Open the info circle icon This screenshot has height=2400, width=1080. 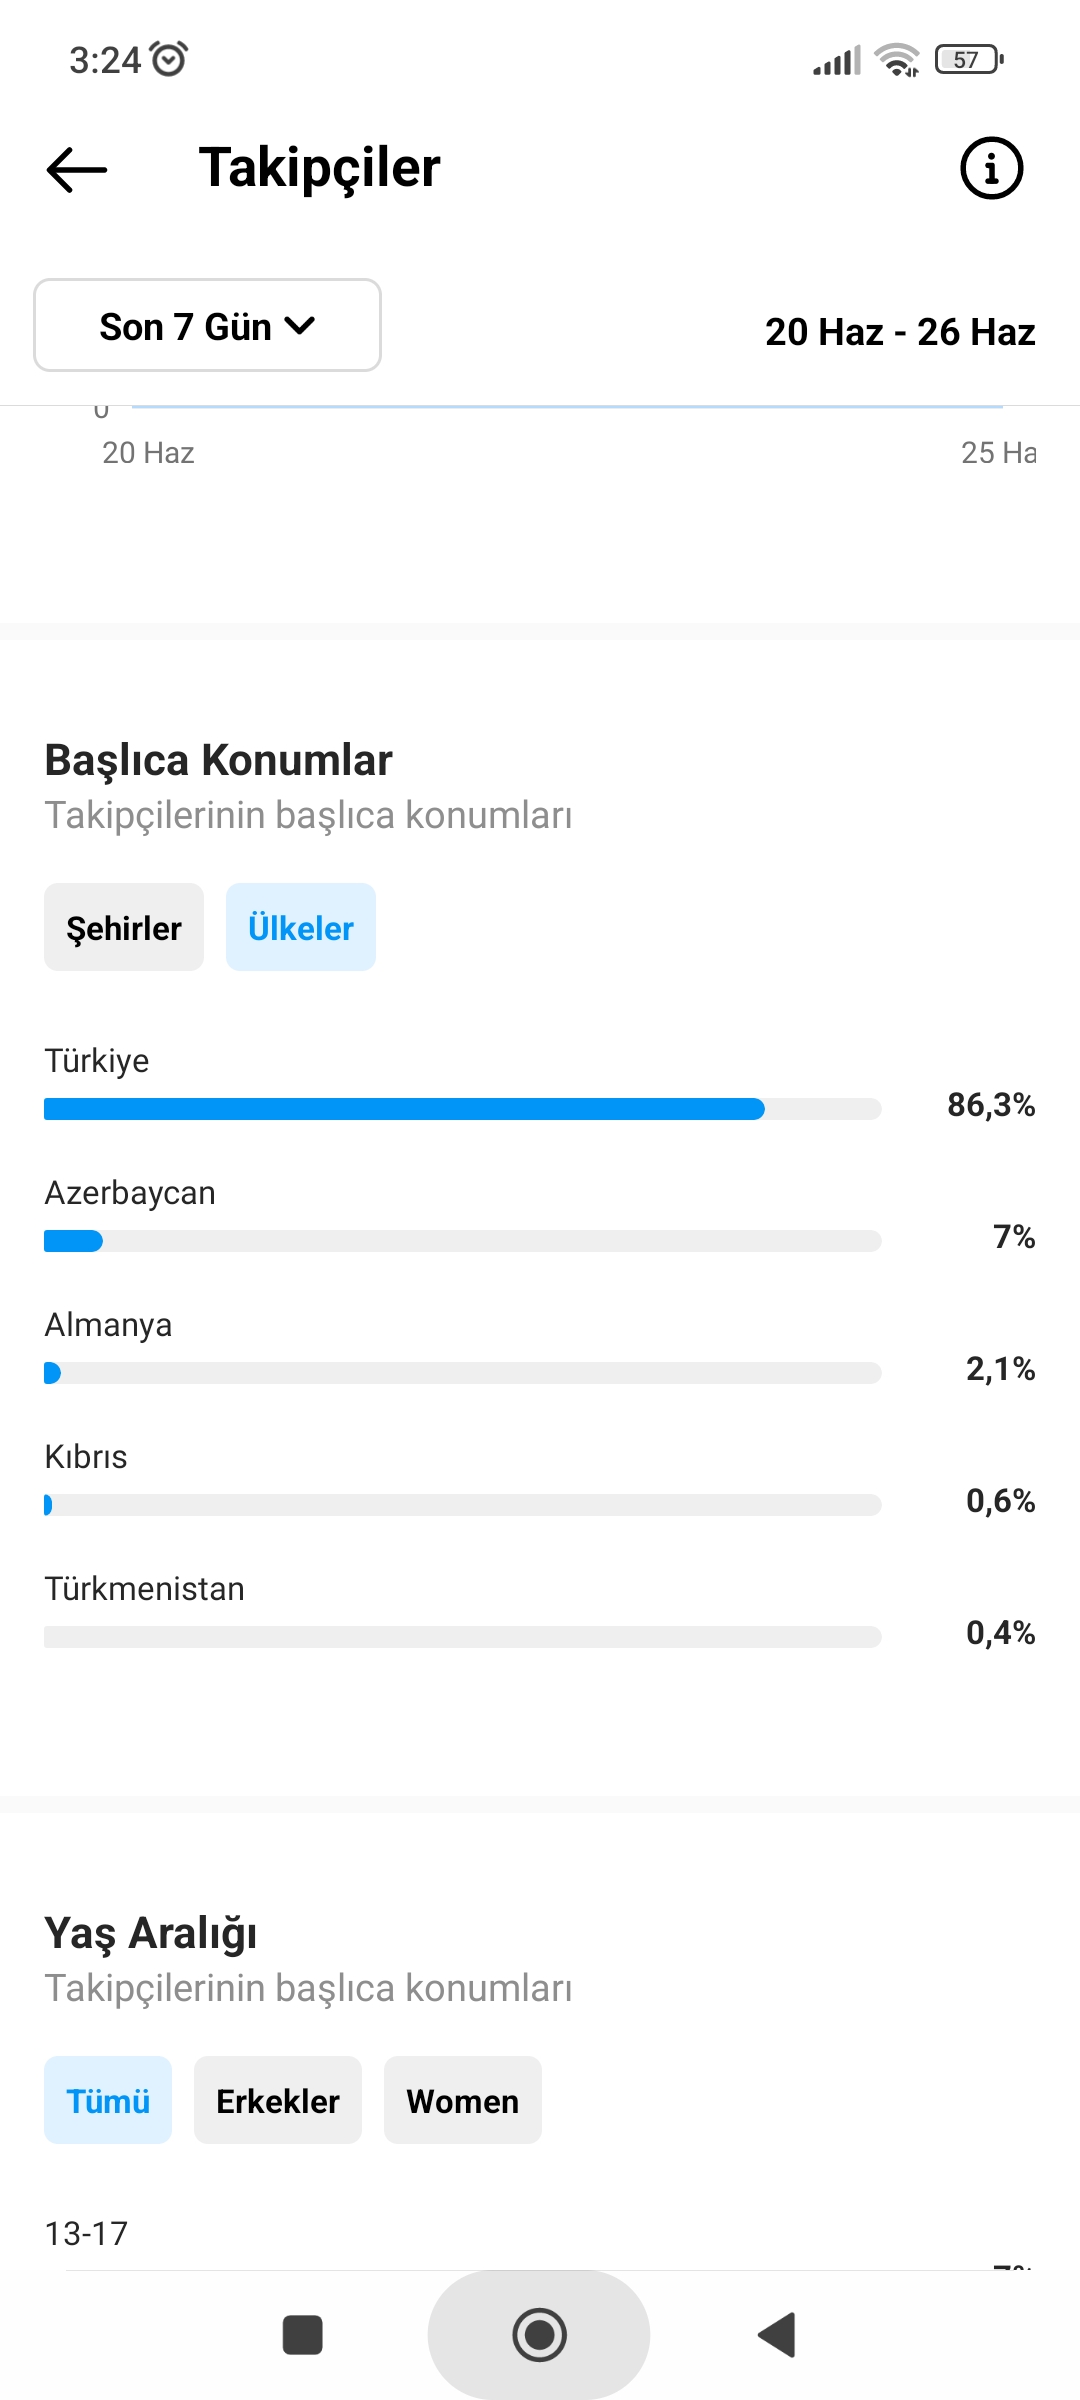[x=991, y=168]
